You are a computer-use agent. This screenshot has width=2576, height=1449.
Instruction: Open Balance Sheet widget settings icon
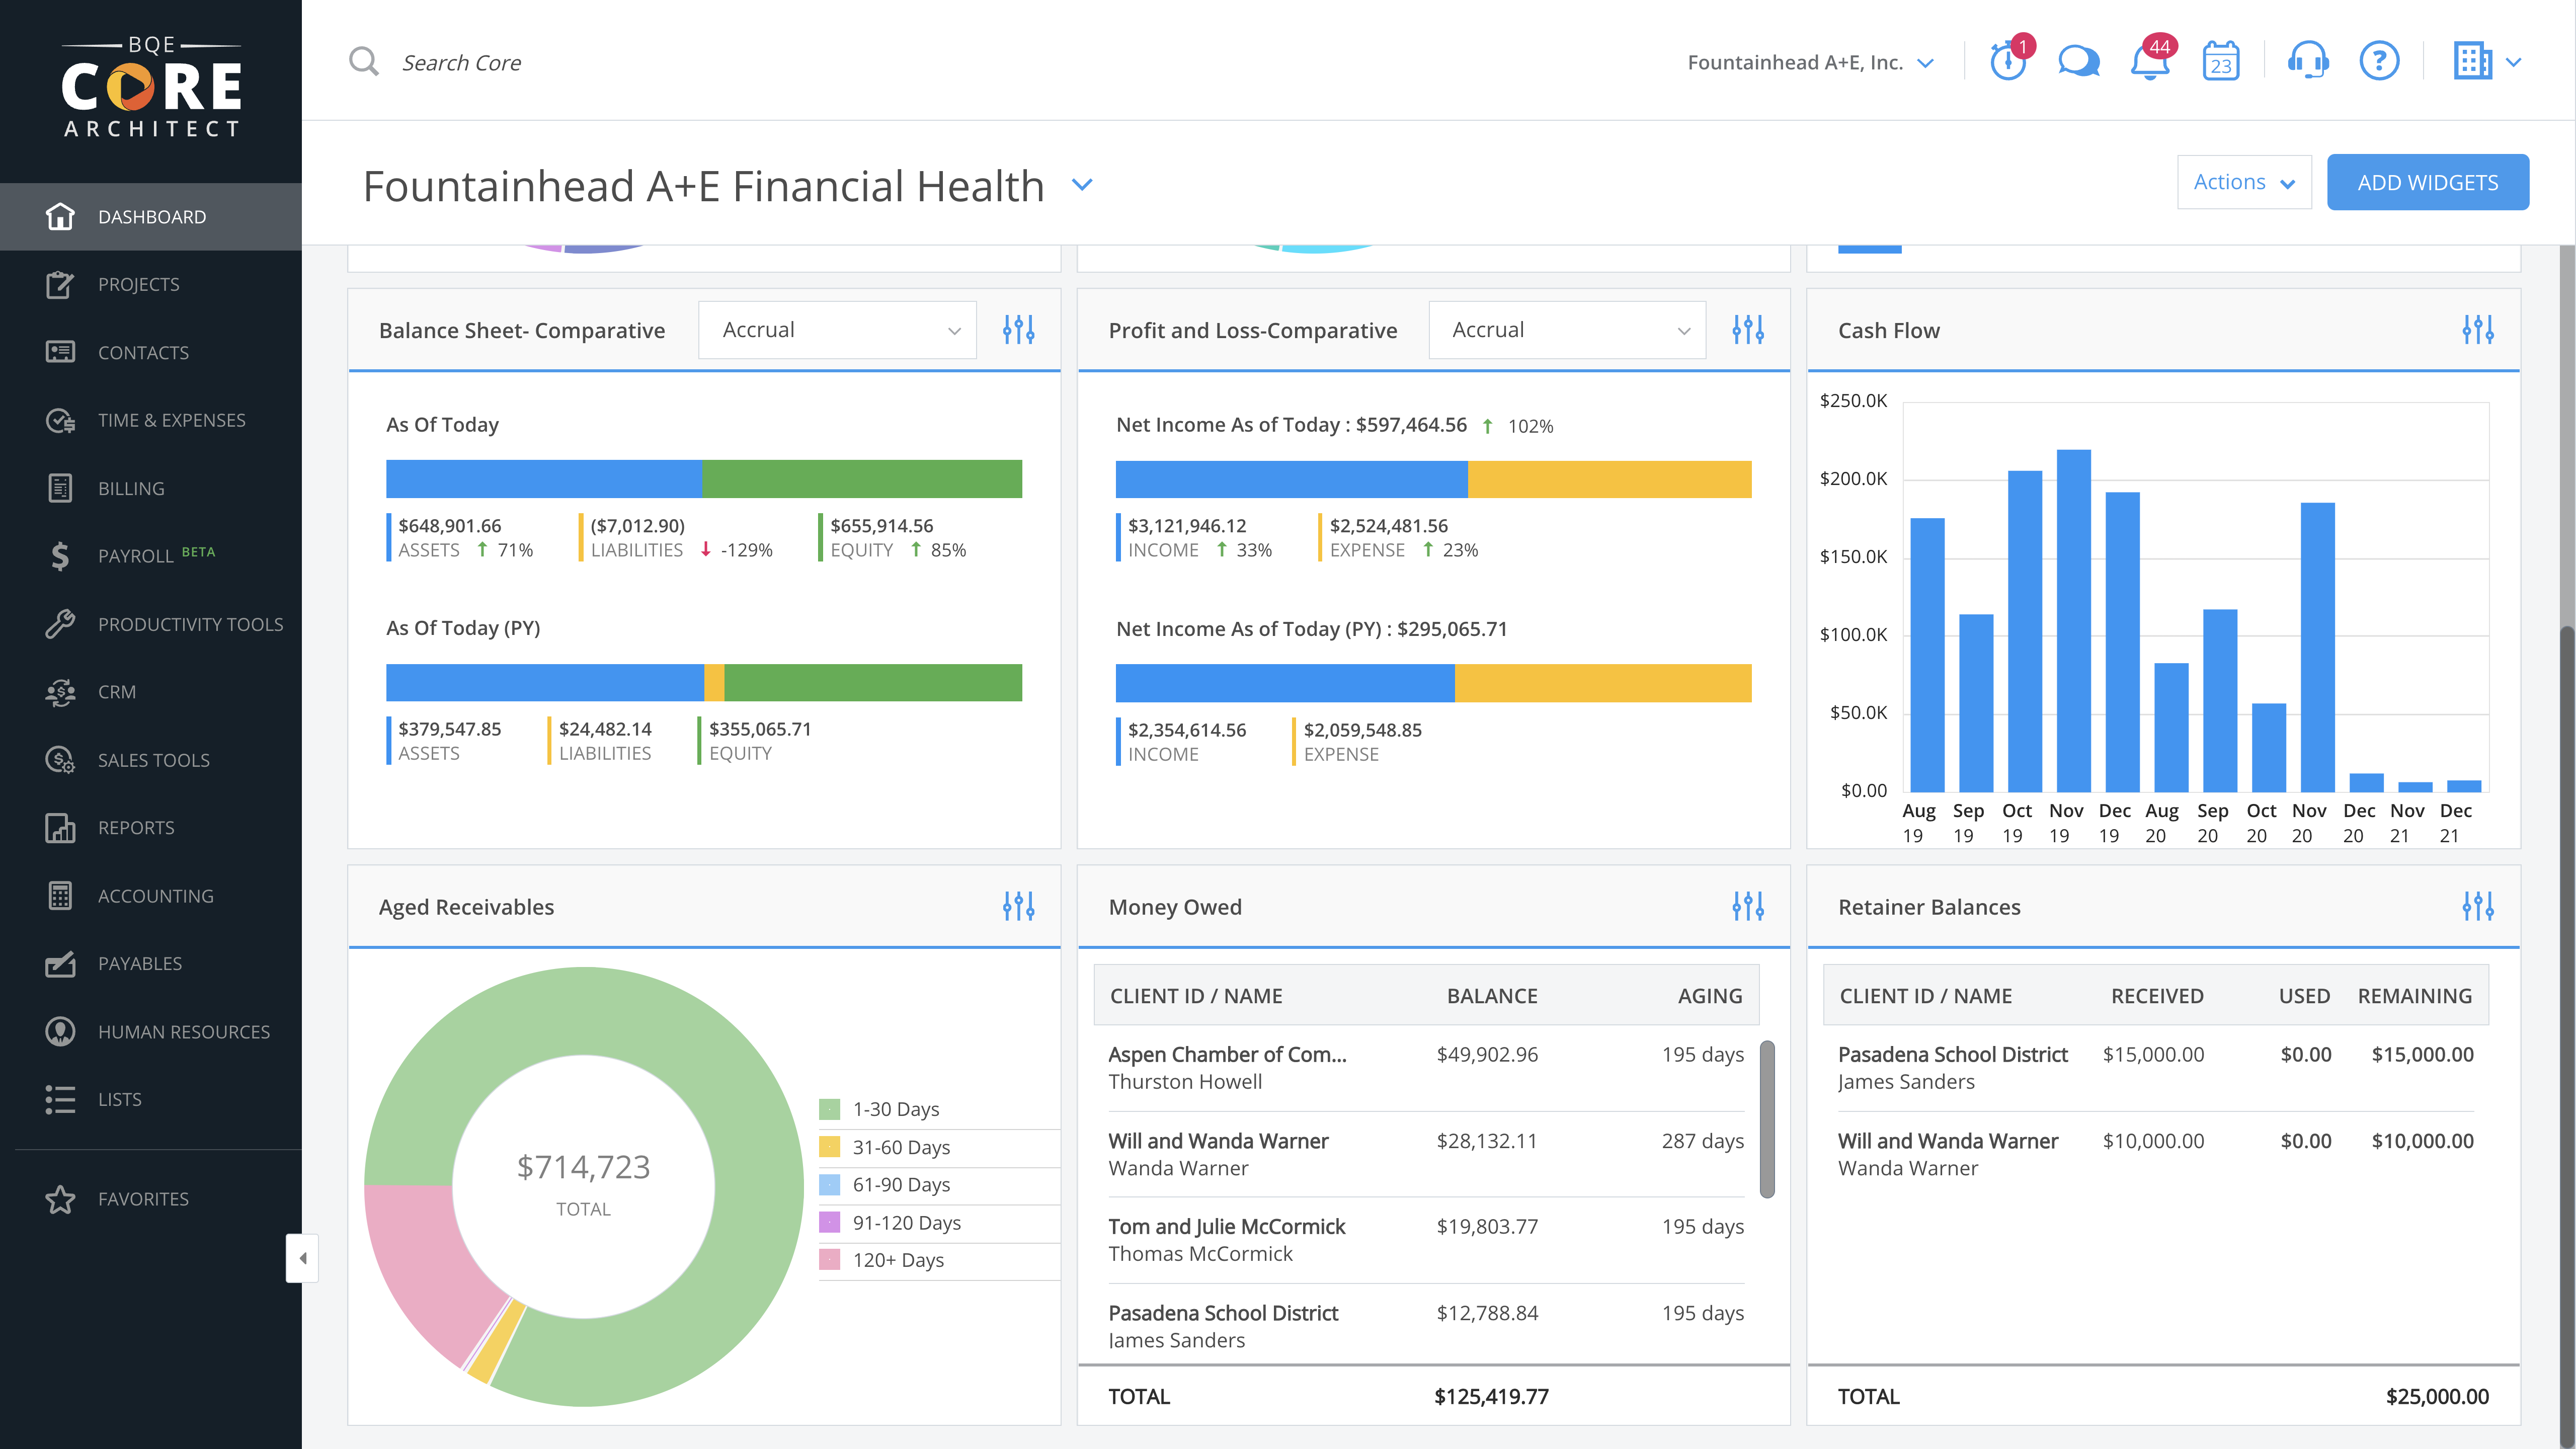(x=1018, y=330)
